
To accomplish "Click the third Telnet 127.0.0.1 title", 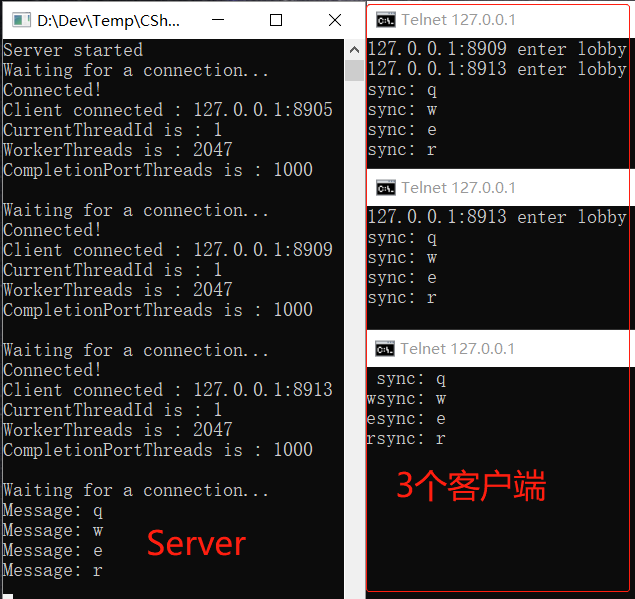I will pyautogui.click(x=457, y=349).
